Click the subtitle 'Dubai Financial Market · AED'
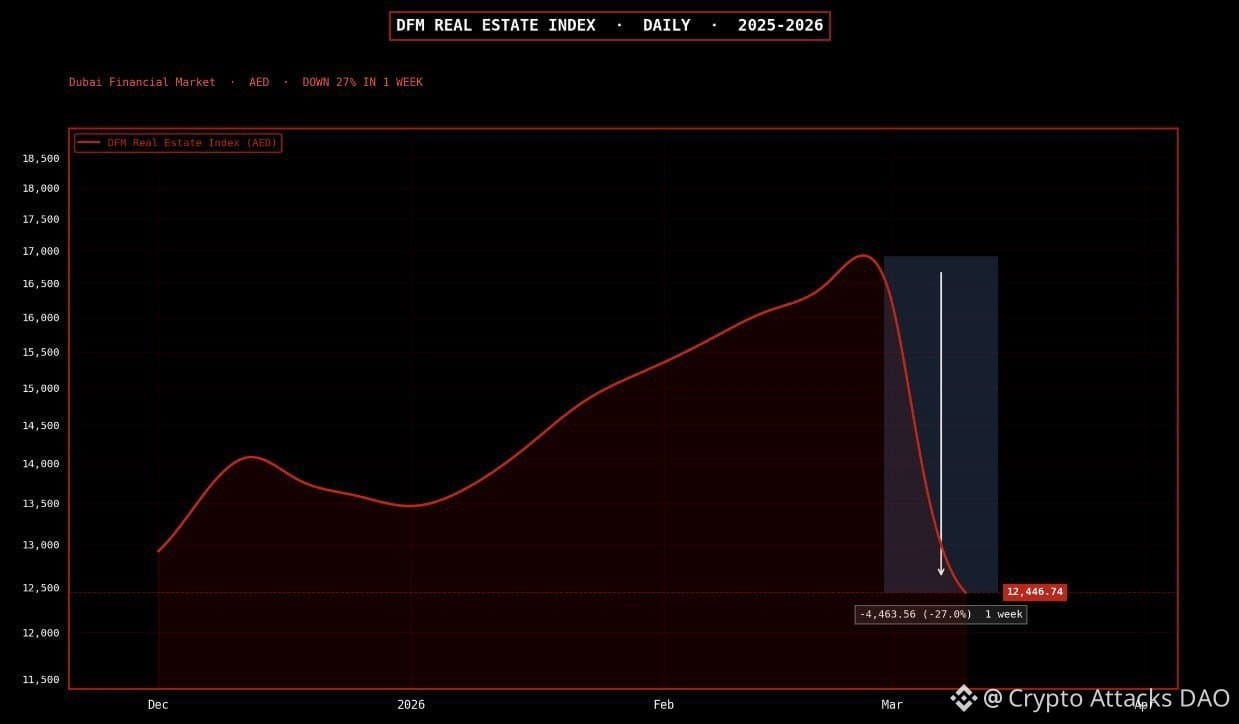This screenshot has width=1239, height=724. [169, 82]
